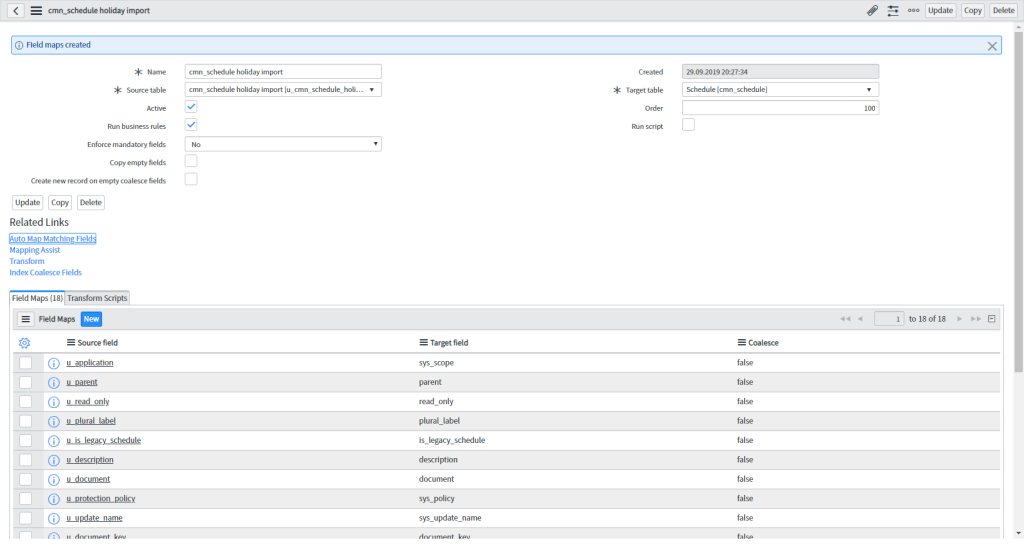1024x555 pixels.
Task: Click the back arrow icon in header
Action: coord(16,10)
